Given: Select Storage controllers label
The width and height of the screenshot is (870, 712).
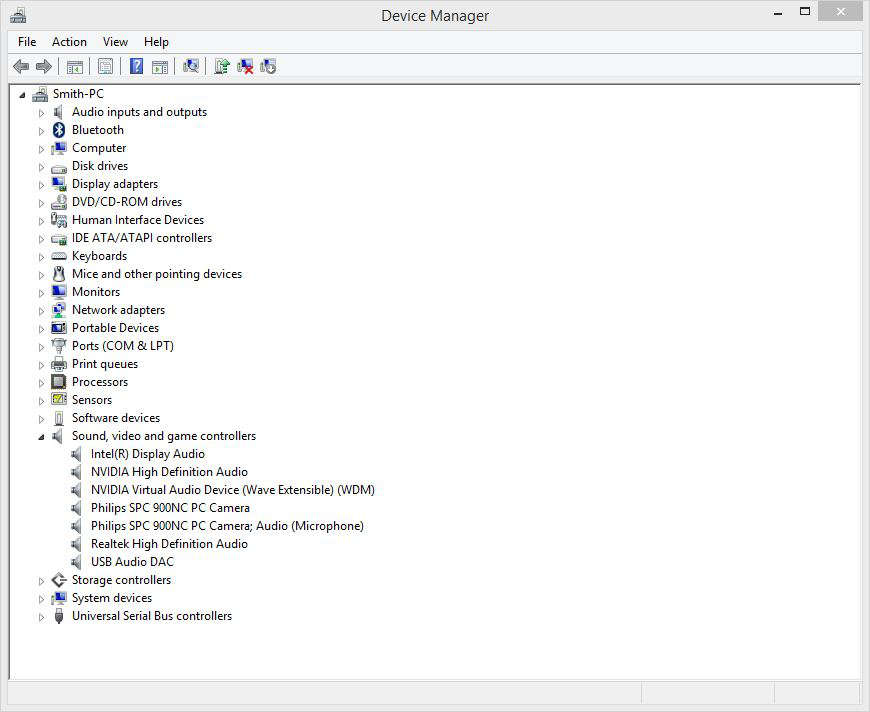Looking at the screenshot, I should click(x=122, y=580).
